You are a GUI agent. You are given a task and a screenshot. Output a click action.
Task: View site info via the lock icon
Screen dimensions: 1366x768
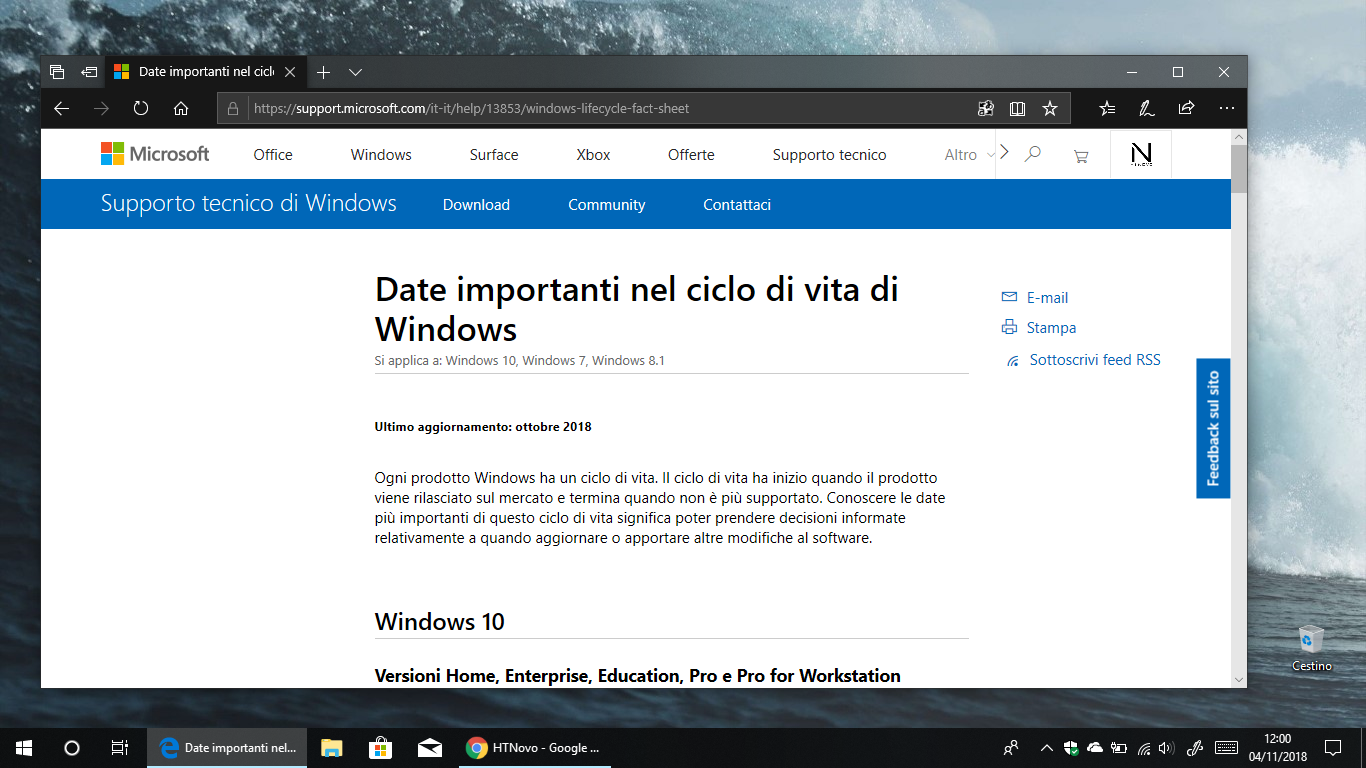point(233,108)
